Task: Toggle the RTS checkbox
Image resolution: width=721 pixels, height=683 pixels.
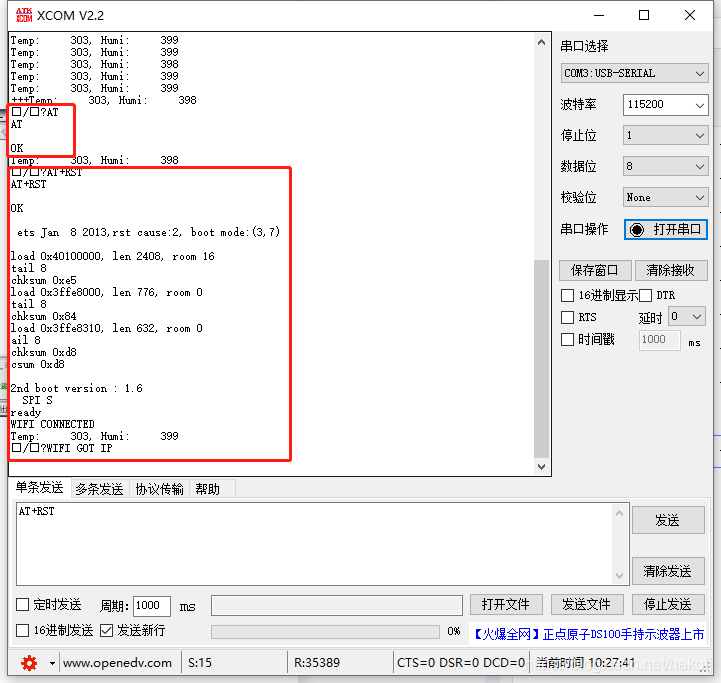Action: (x=567, y=317)
